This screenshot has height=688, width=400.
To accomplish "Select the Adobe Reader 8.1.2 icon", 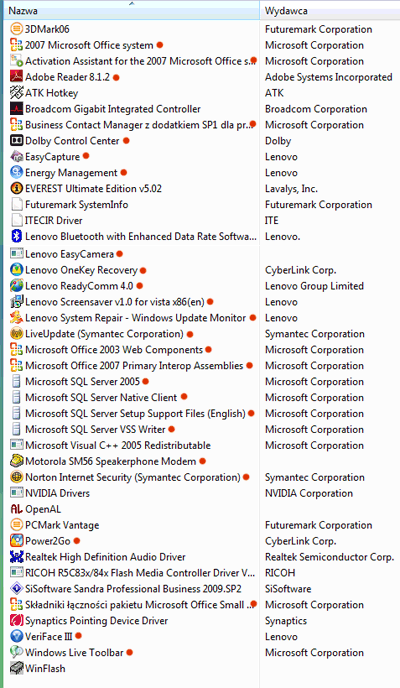I will click(x=16, y=77).
